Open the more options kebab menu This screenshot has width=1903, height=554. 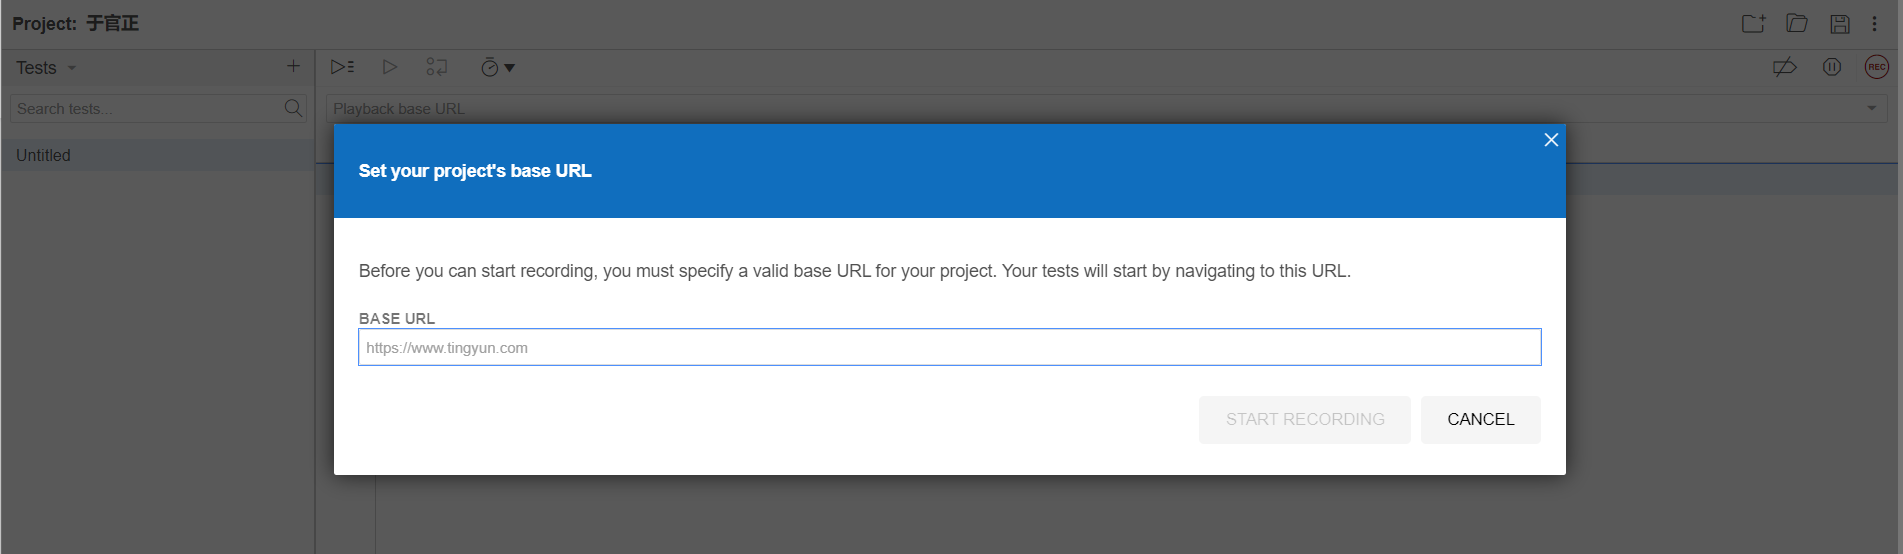[x=1875, y=24]
